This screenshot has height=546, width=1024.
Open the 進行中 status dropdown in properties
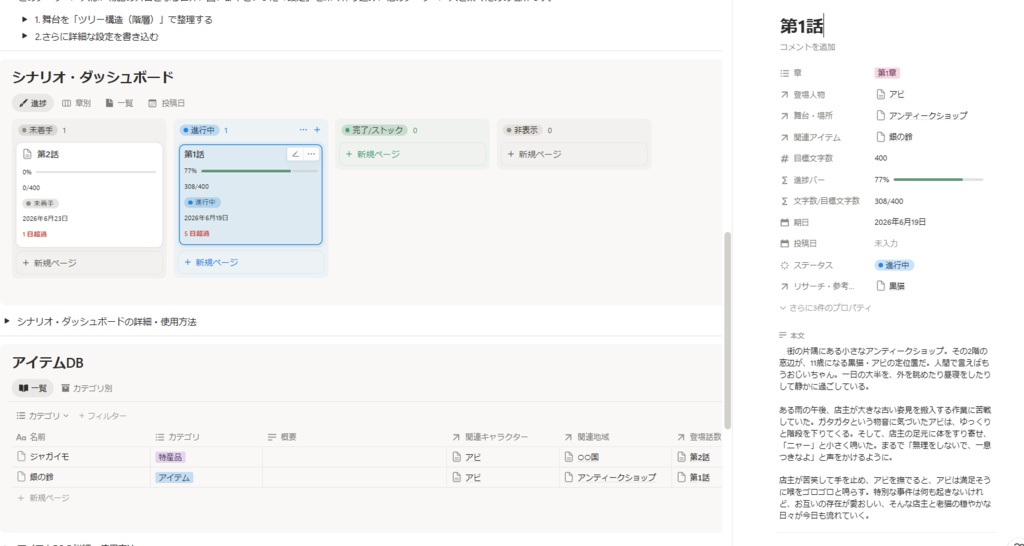pos(895,265)
